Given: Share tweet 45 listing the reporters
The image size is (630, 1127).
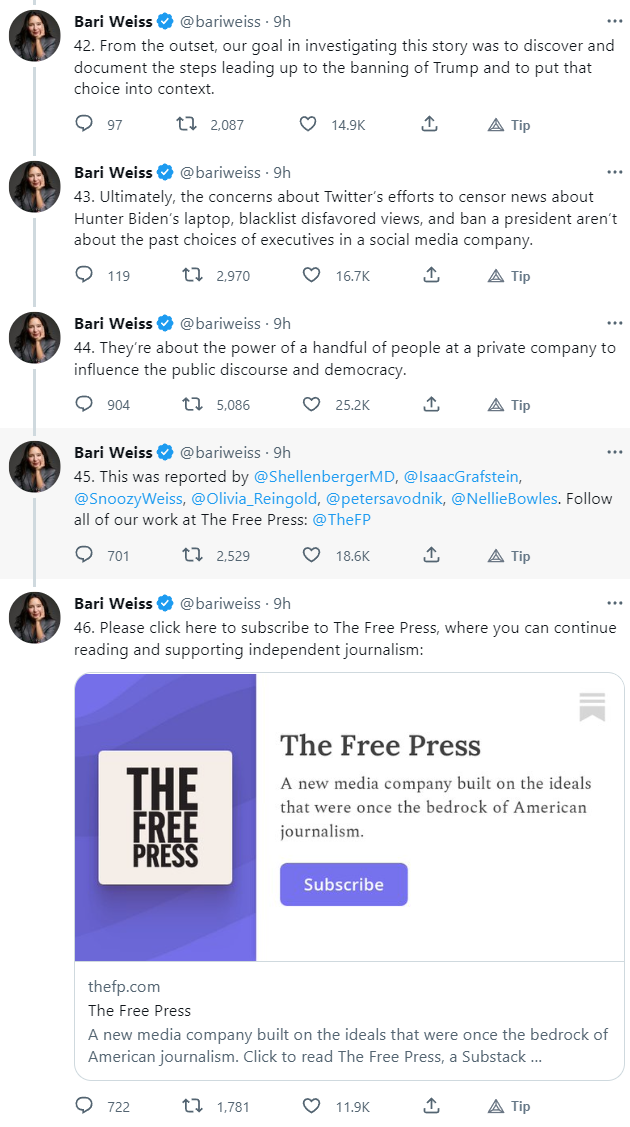Looking at the screenshot, I should pos(430,555).
